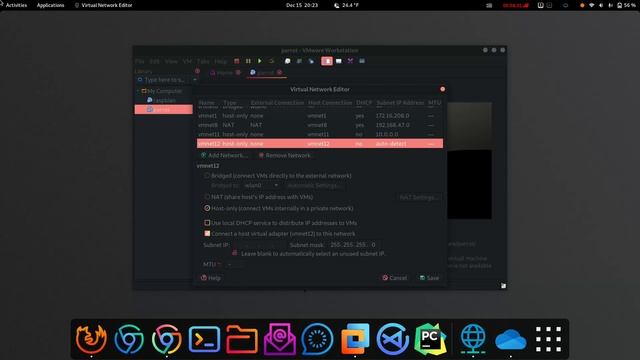Show all applications grid

point(548,339)
